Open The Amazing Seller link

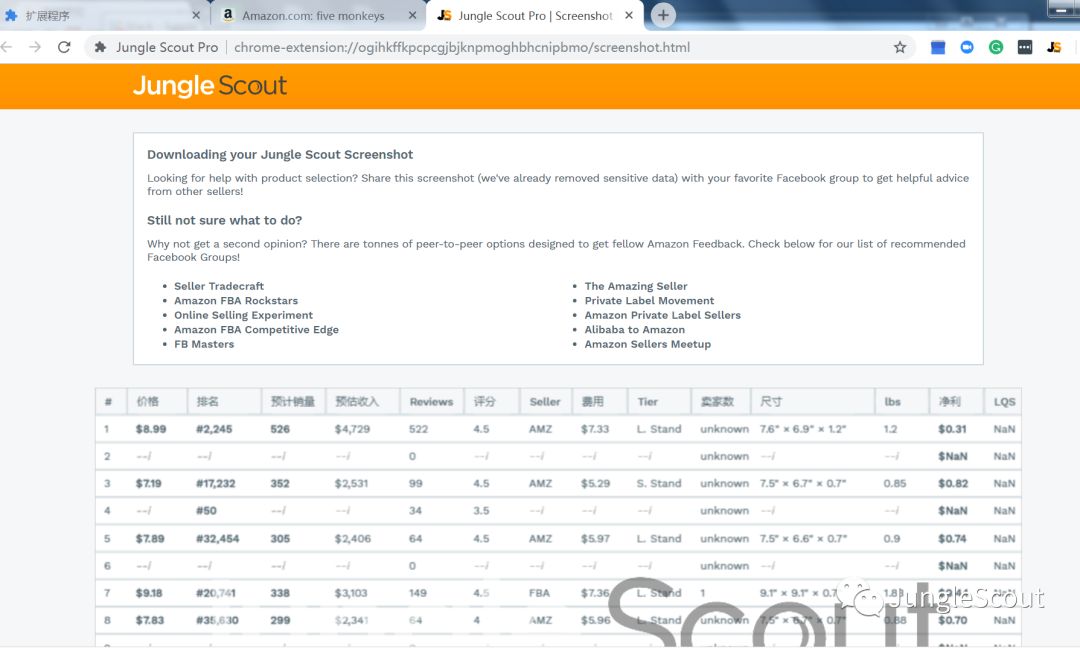pos(636,286)
